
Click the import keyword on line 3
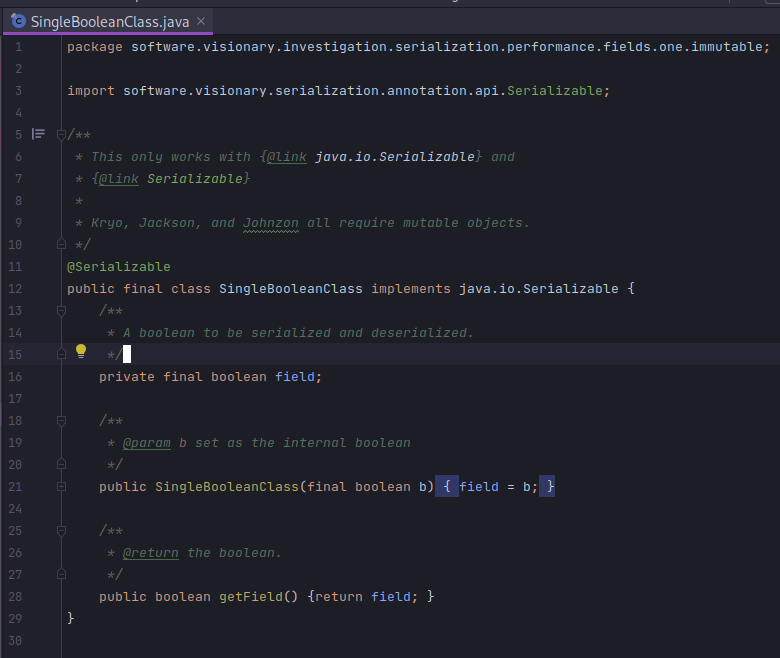[x=91, y=91]
